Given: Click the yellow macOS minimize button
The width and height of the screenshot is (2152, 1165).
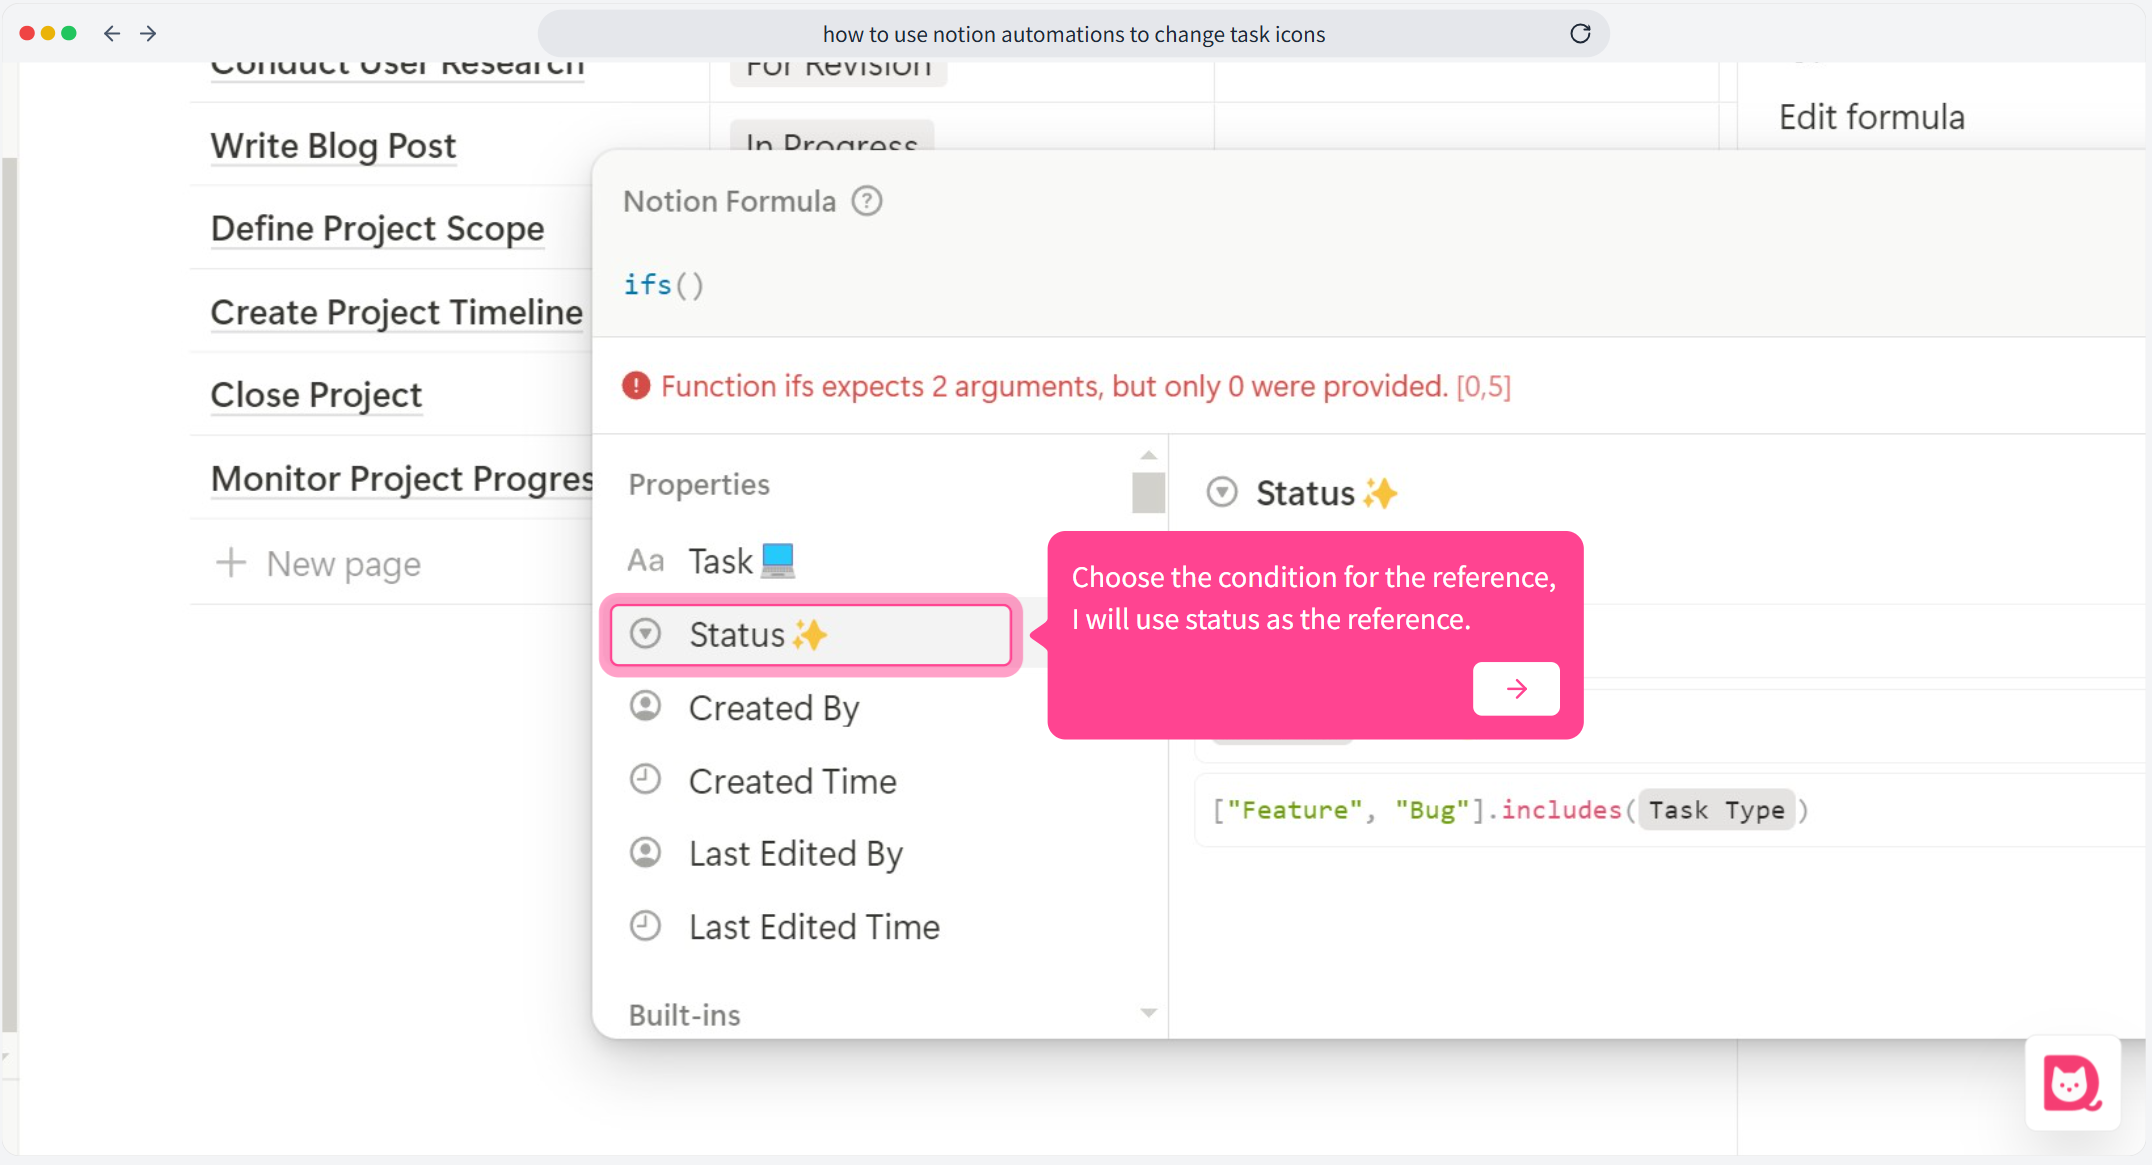Looking at the screenshot, I should (48, 33).
